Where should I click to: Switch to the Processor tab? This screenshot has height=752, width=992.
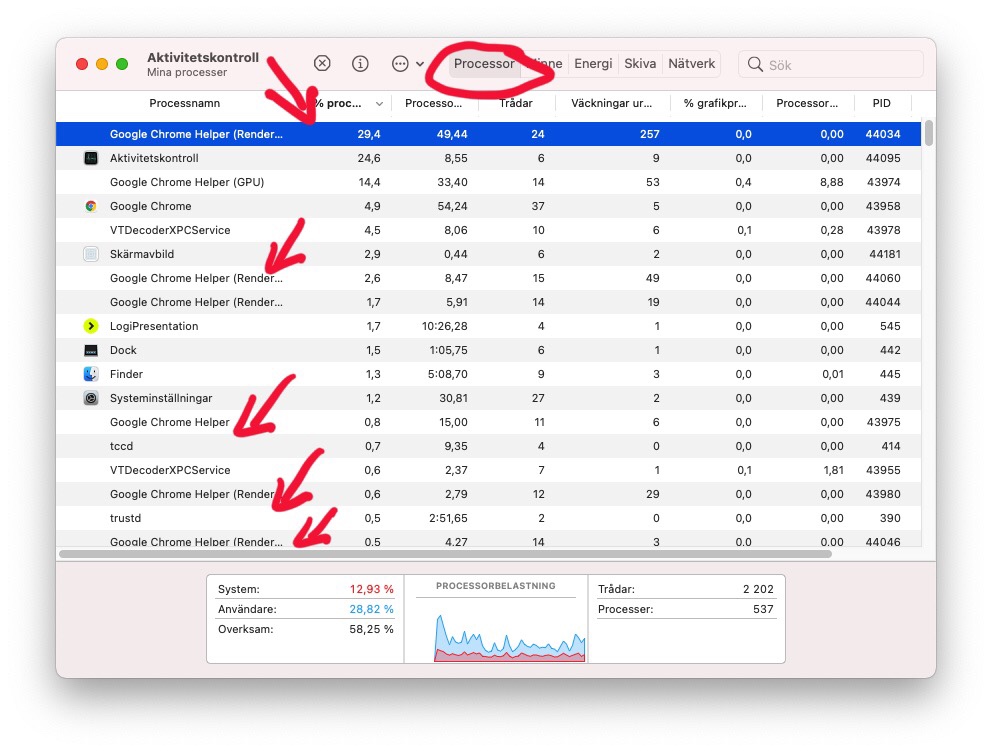pos(484,63)
